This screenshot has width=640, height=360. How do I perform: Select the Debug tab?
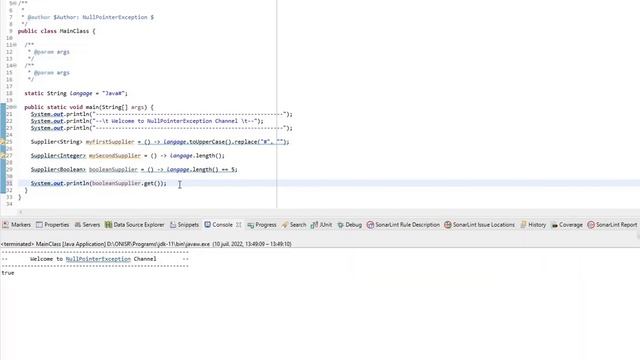[x=349, y=224]
